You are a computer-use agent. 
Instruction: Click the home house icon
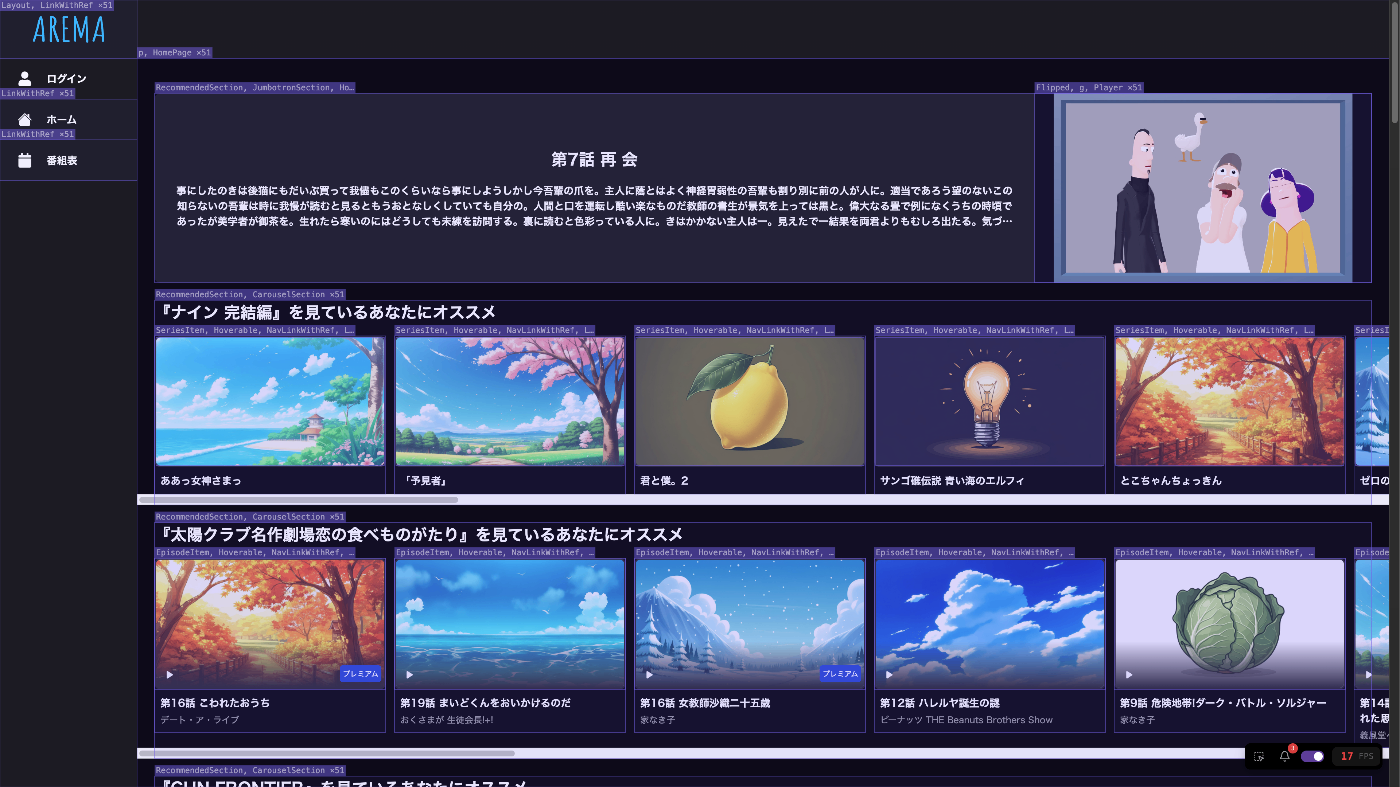pyautogui.click(x=25, y=120)
